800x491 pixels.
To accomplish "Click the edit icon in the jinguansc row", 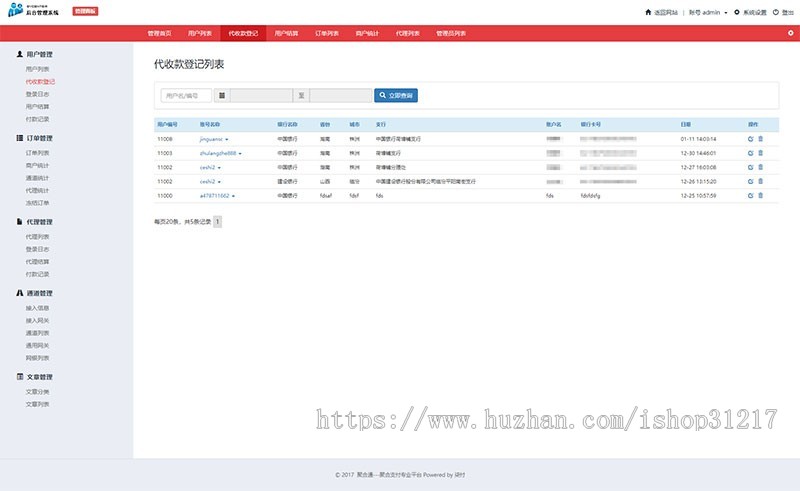I will 751,139.
